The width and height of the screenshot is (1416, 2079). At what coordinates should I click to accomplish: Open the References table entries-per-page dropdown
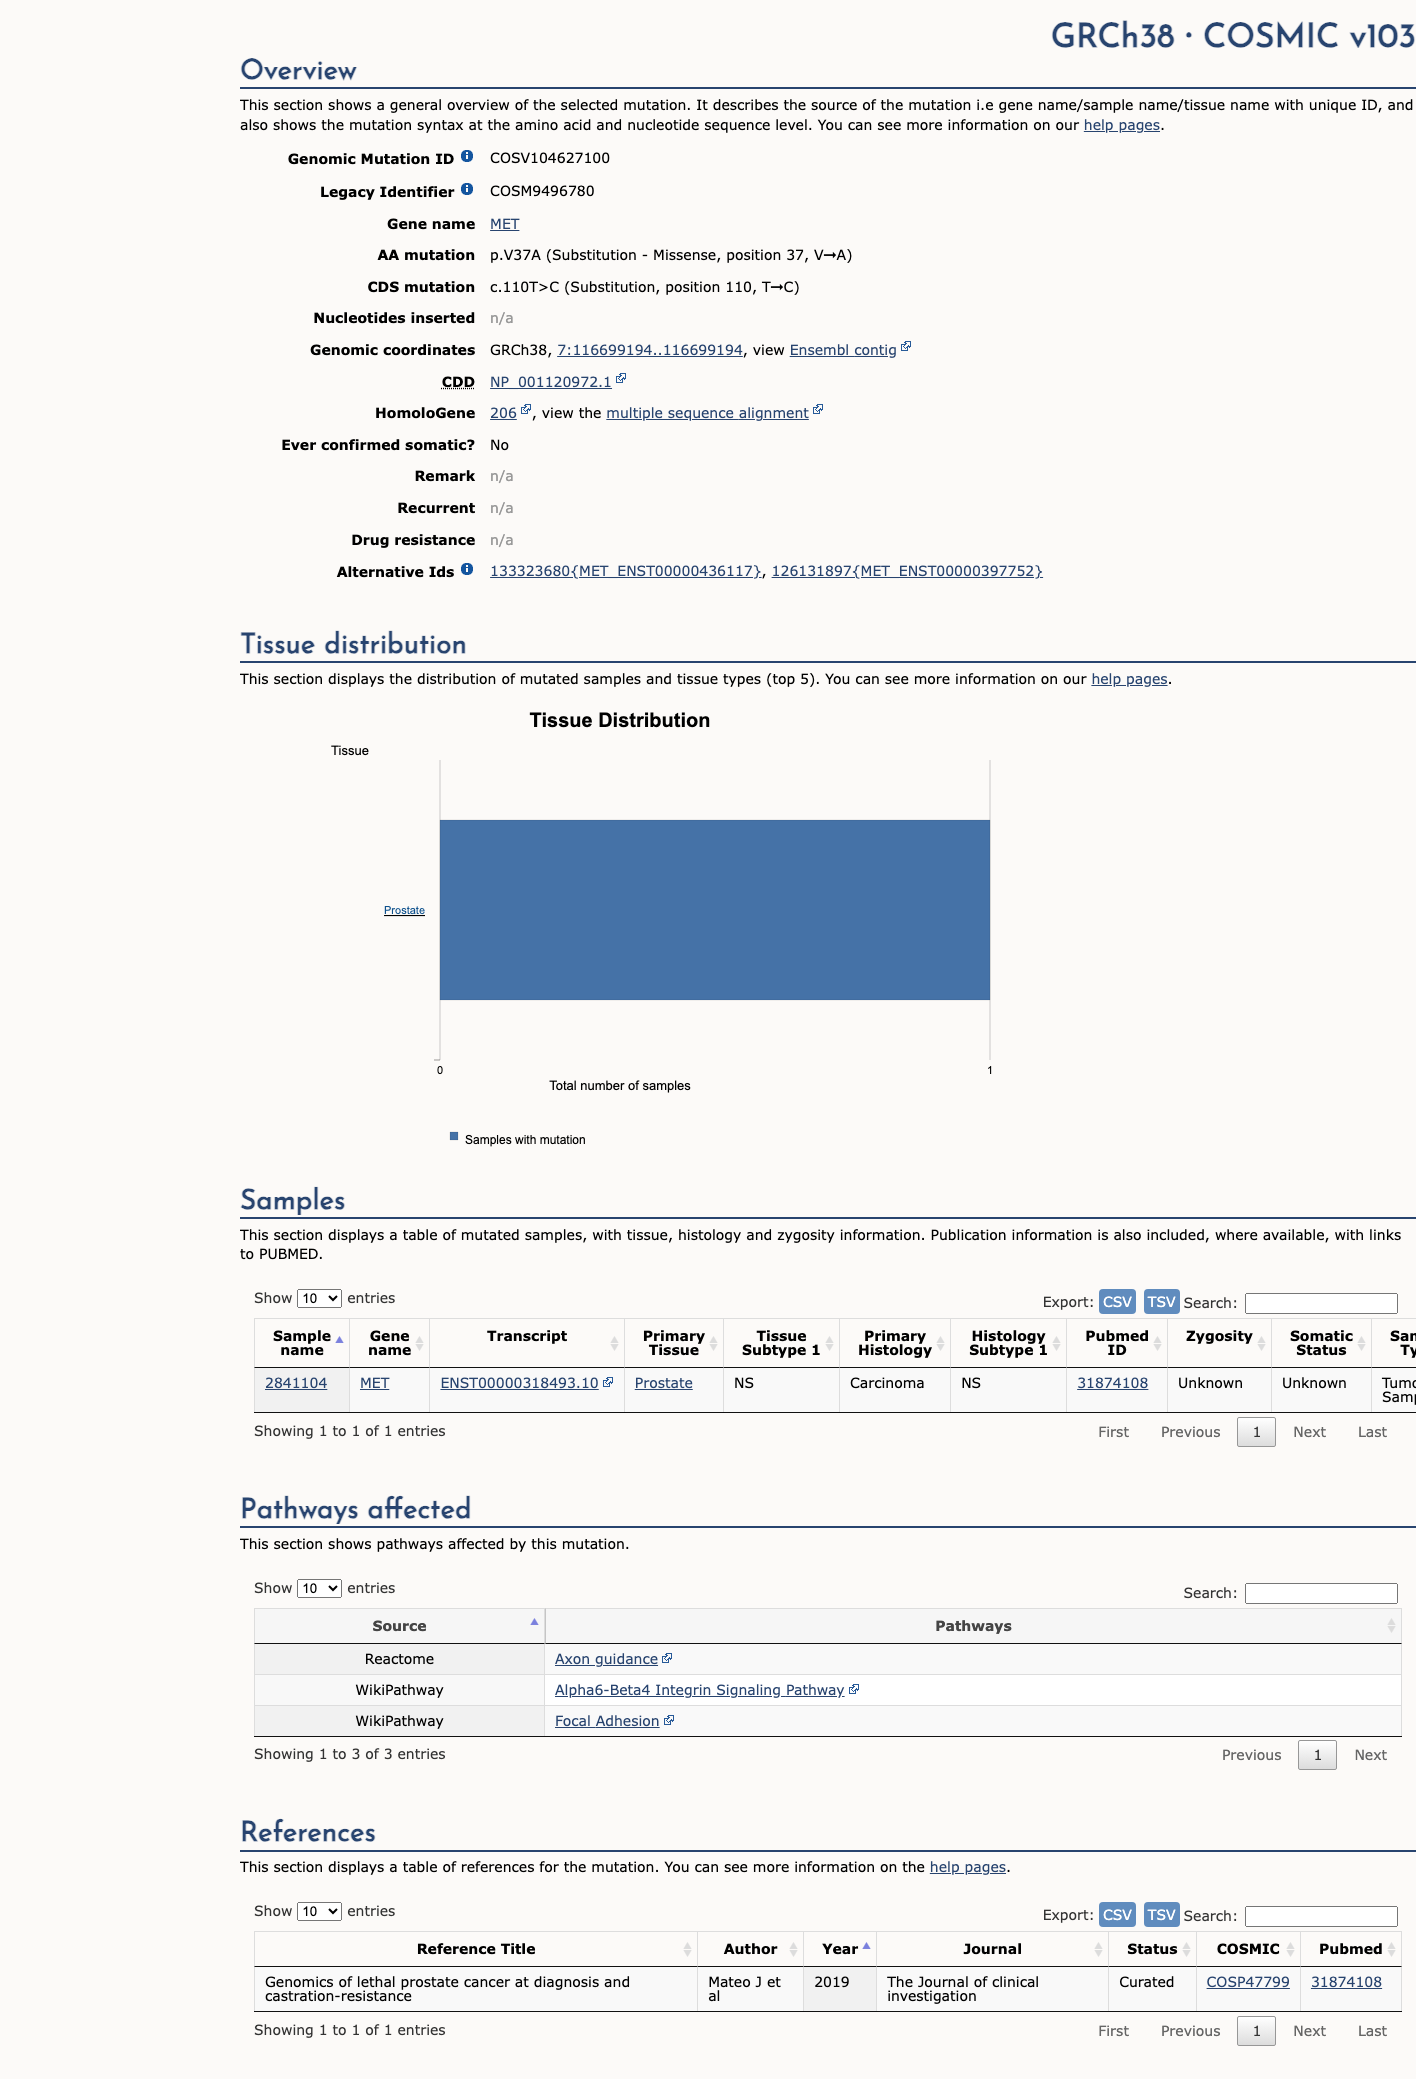[x=319, y=1911]
